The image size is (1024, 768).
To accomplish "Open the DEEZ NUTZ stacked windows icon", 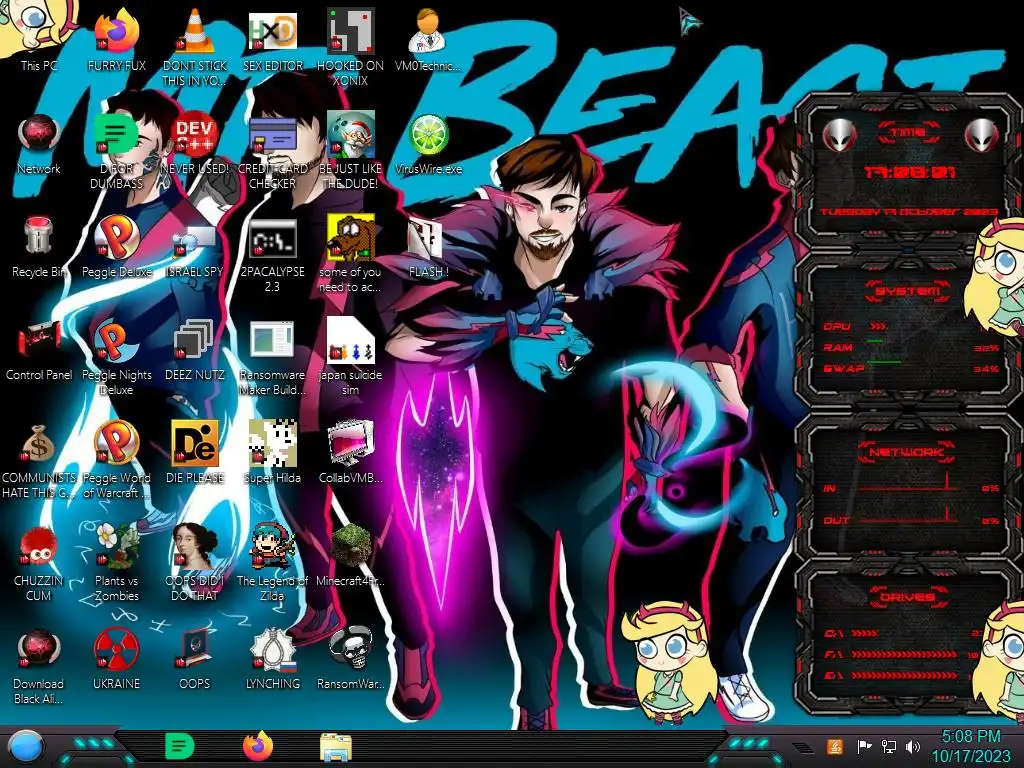I will 195,350.
